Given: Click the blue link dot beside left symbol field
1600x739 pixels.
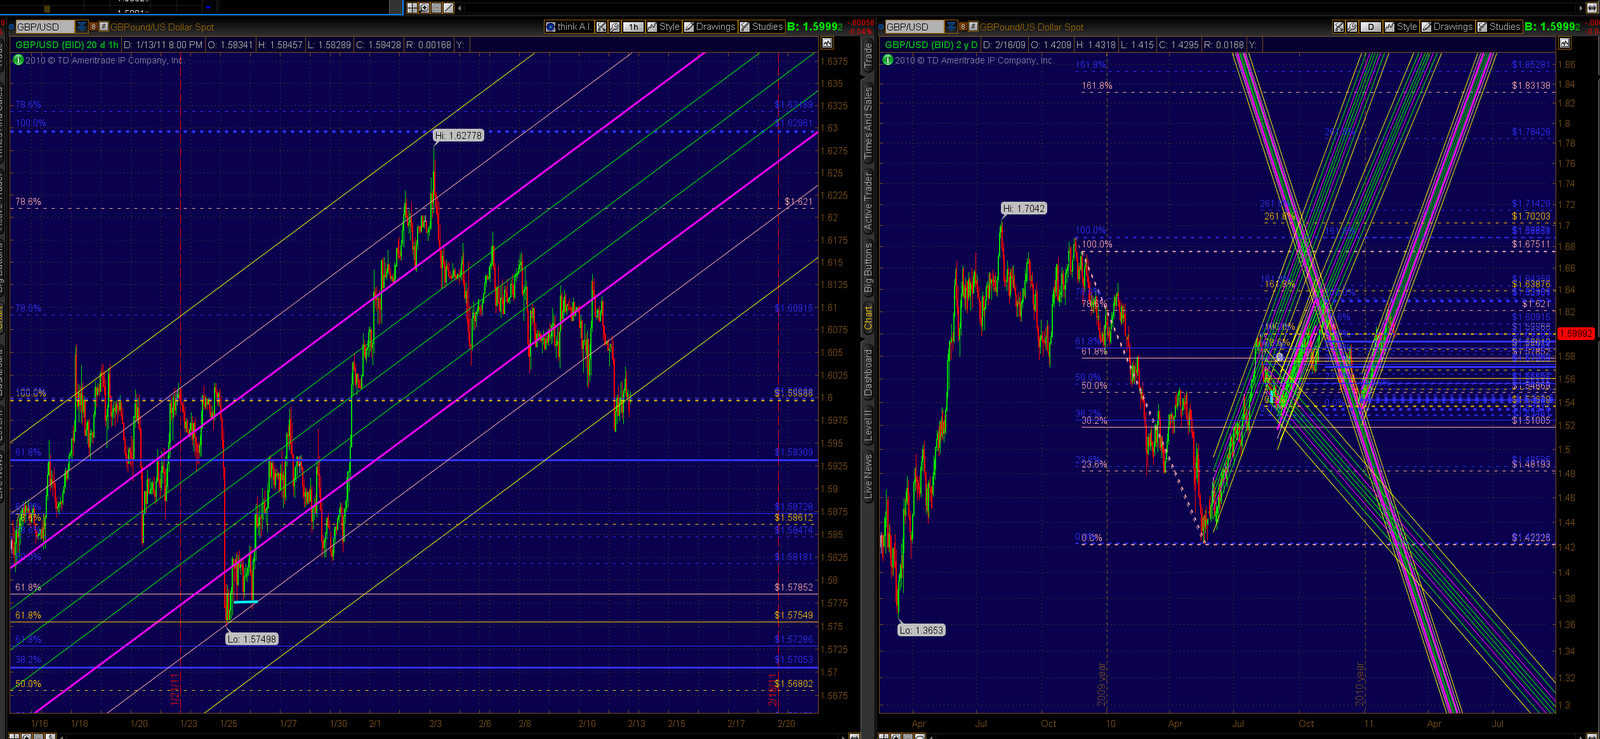Looking at the screenshot, I should [11, 27].
